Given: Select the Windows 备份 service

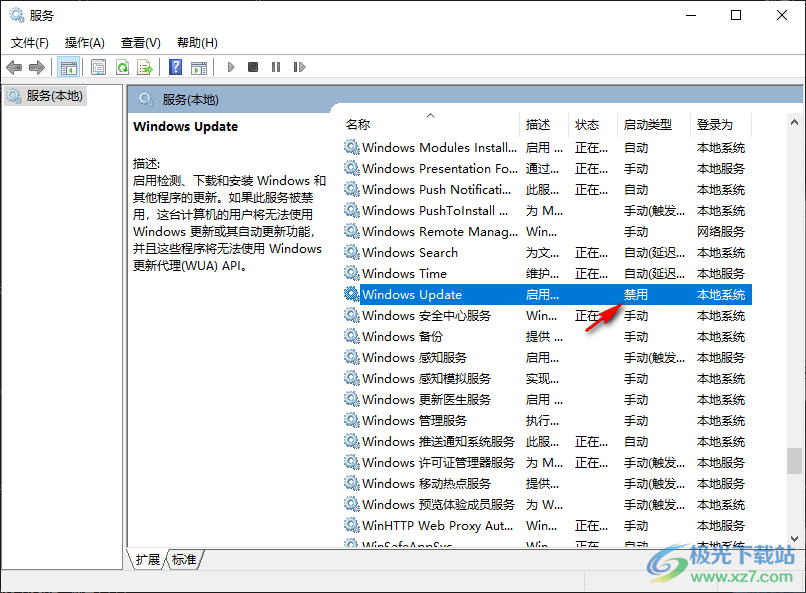Looking at the screenshot, I should (x=547, y=337).
